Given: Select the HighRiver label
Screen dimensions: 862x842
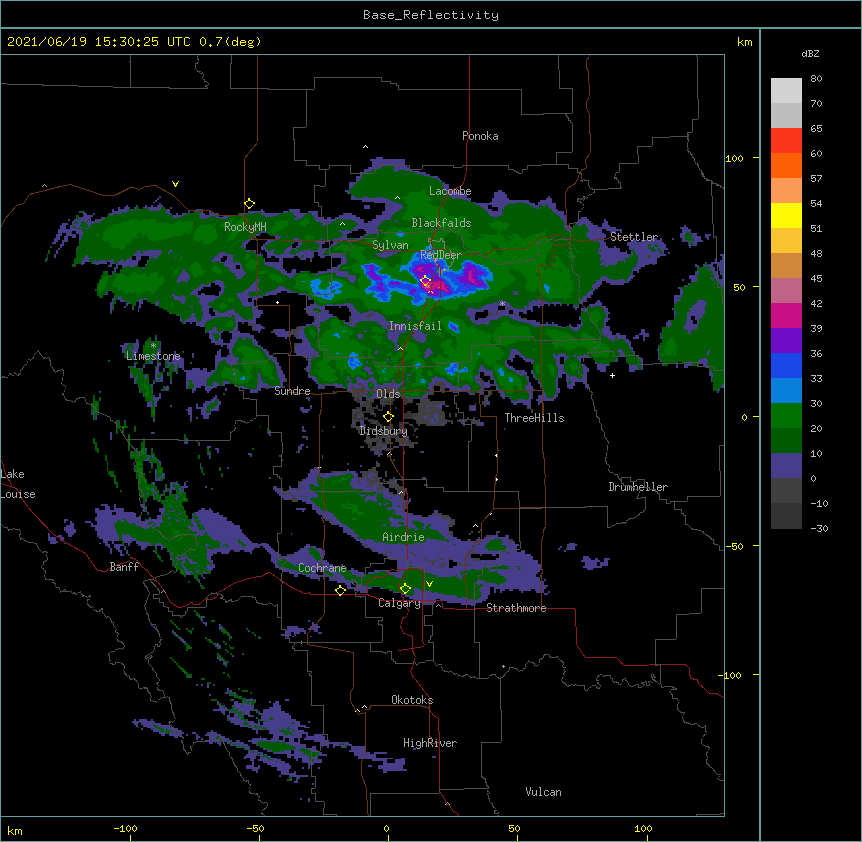Looking at the screenshot, I should click(x=430, y=743).
